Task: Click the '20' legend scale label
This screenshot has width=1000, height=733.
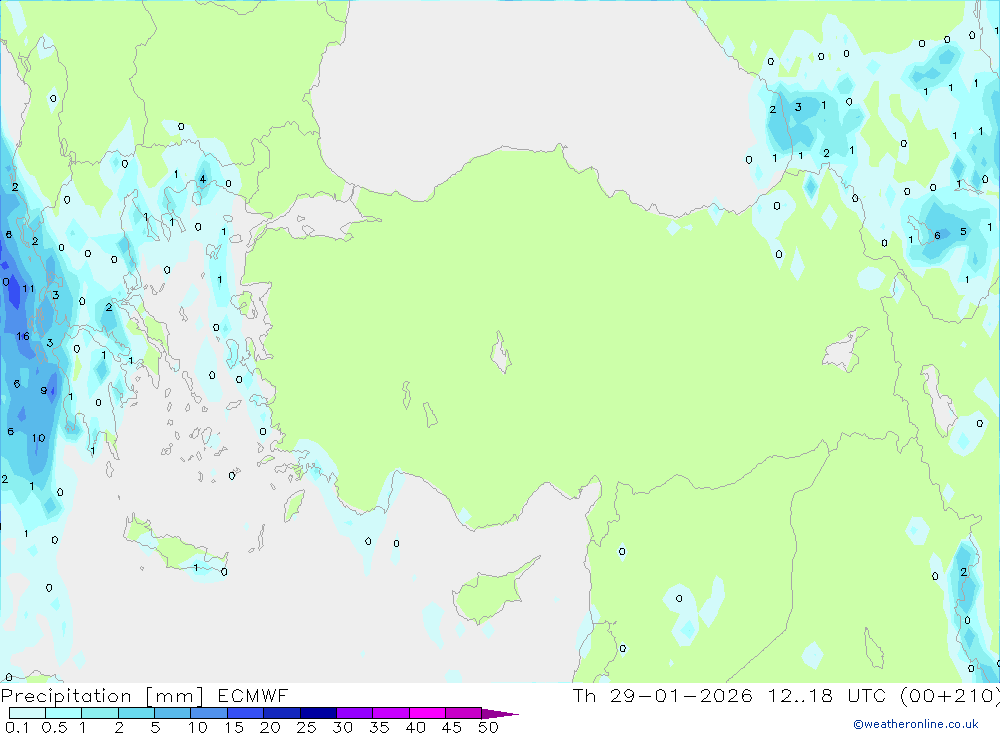Action: (270, 727)
